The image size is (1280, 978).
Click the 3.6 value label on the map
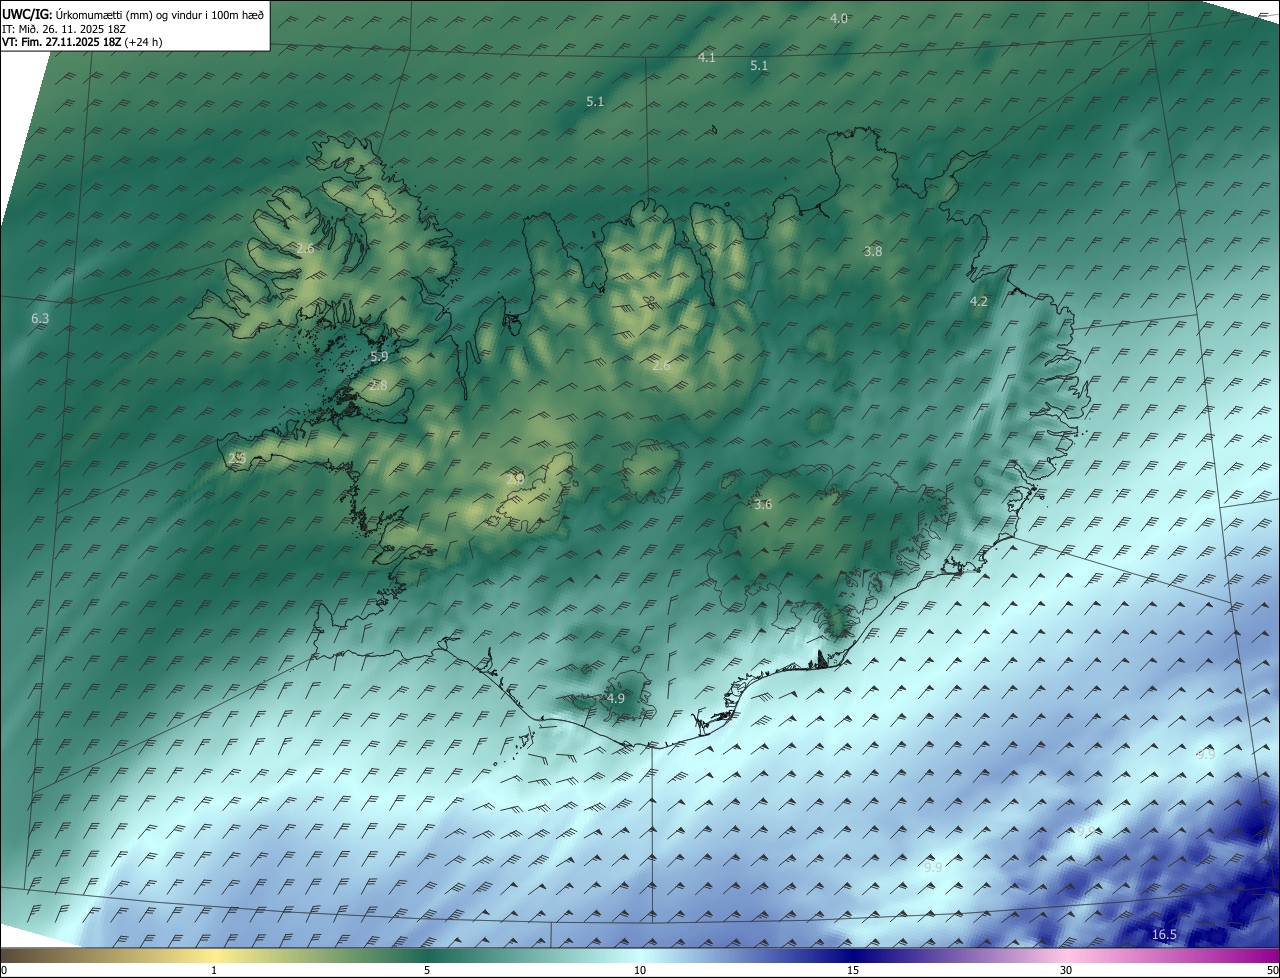763,505
